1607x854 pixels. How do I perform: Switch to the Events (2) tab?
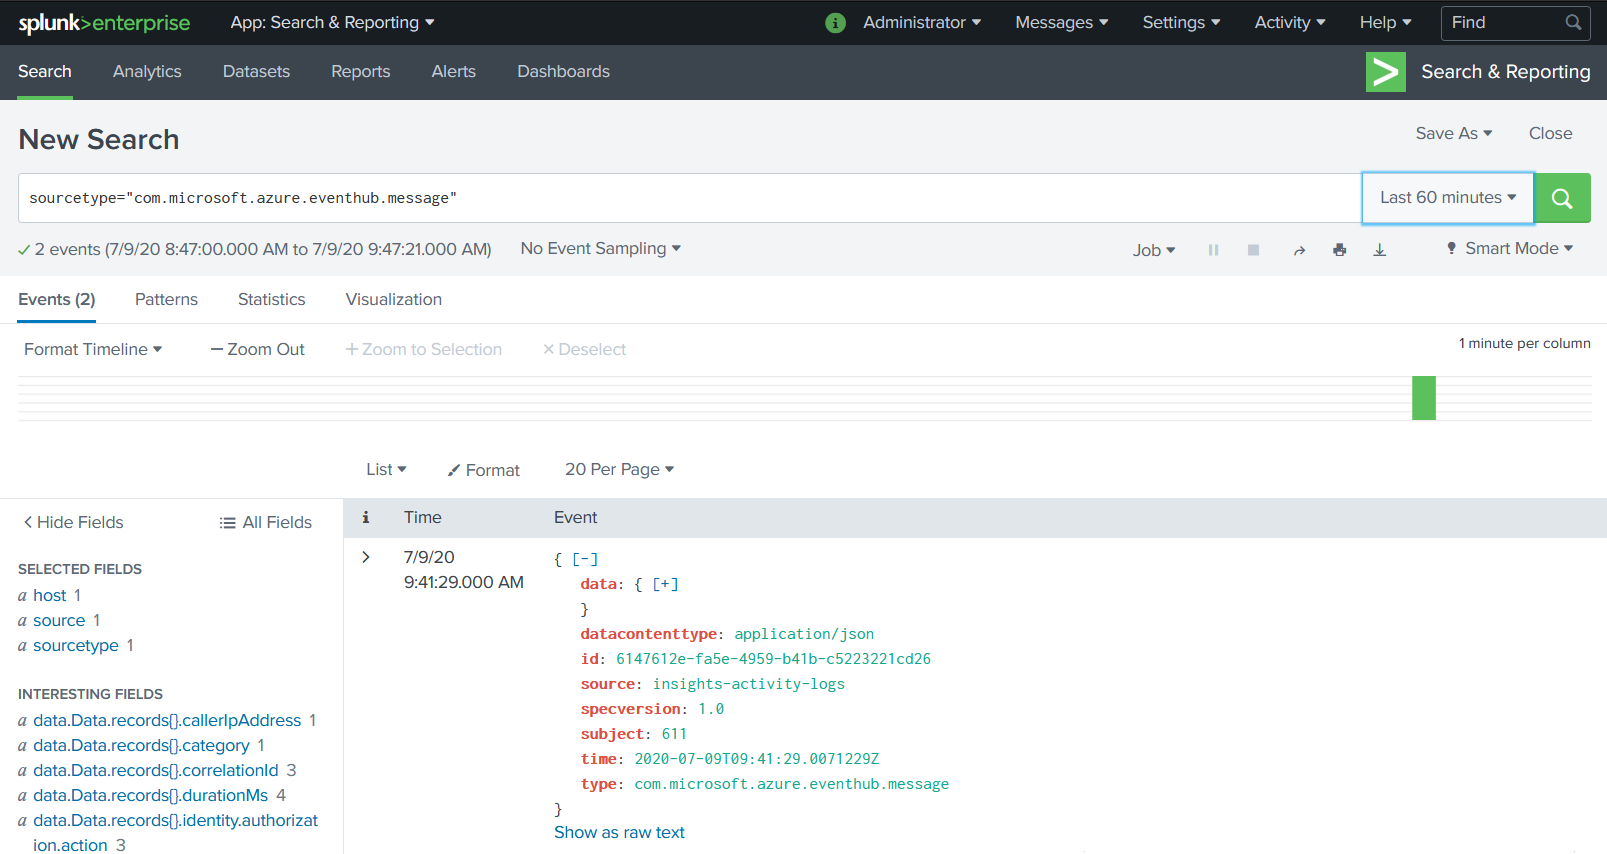[57, 299]
